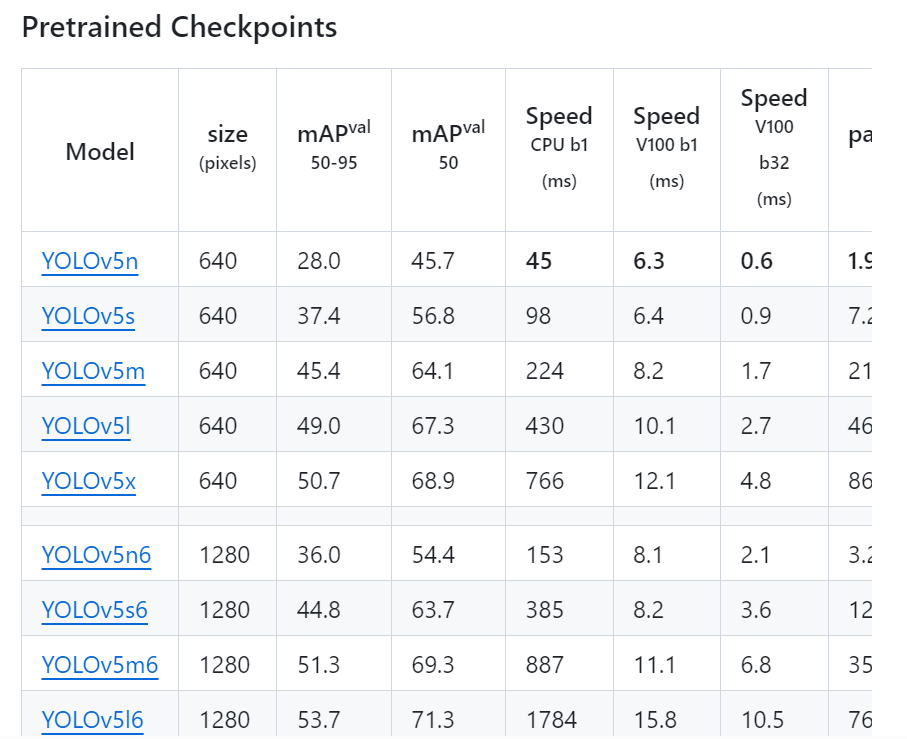The image size is (907, 739).
Task: Click the YOLOv5m checkpoint link
Action: (93, 371)
